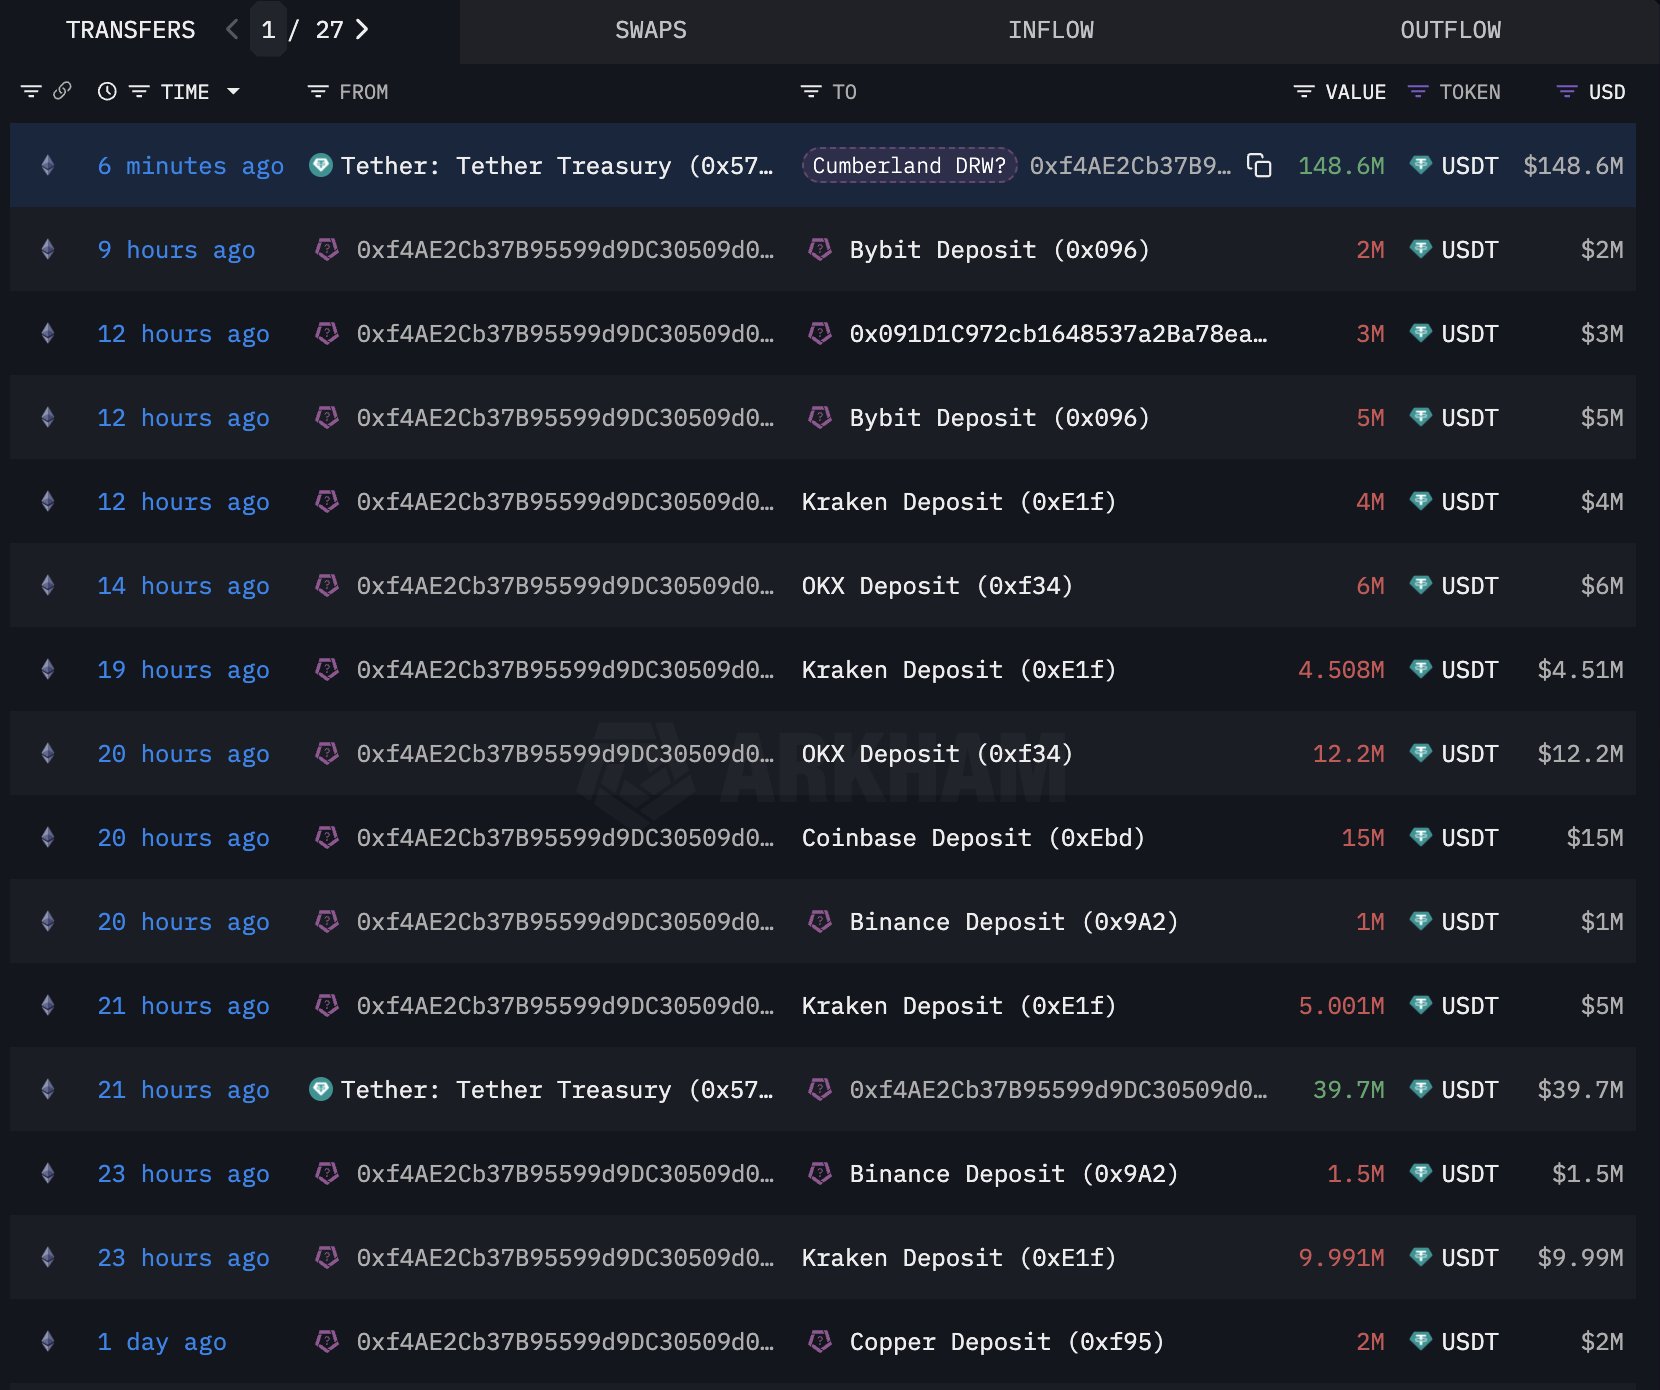1660x1390 pixels.
Task: Open the 1 day ago transaction link
Action: tap(161, 1342)
